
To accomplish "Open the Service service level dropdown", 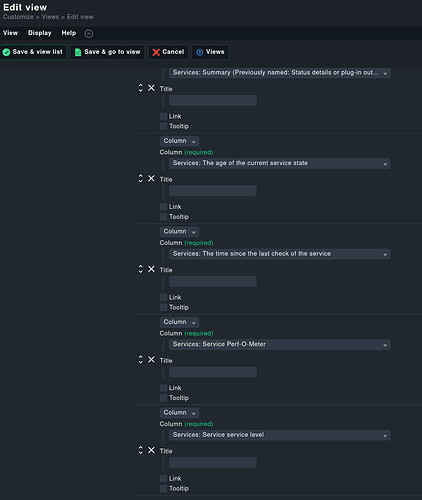I will [280, 435].
